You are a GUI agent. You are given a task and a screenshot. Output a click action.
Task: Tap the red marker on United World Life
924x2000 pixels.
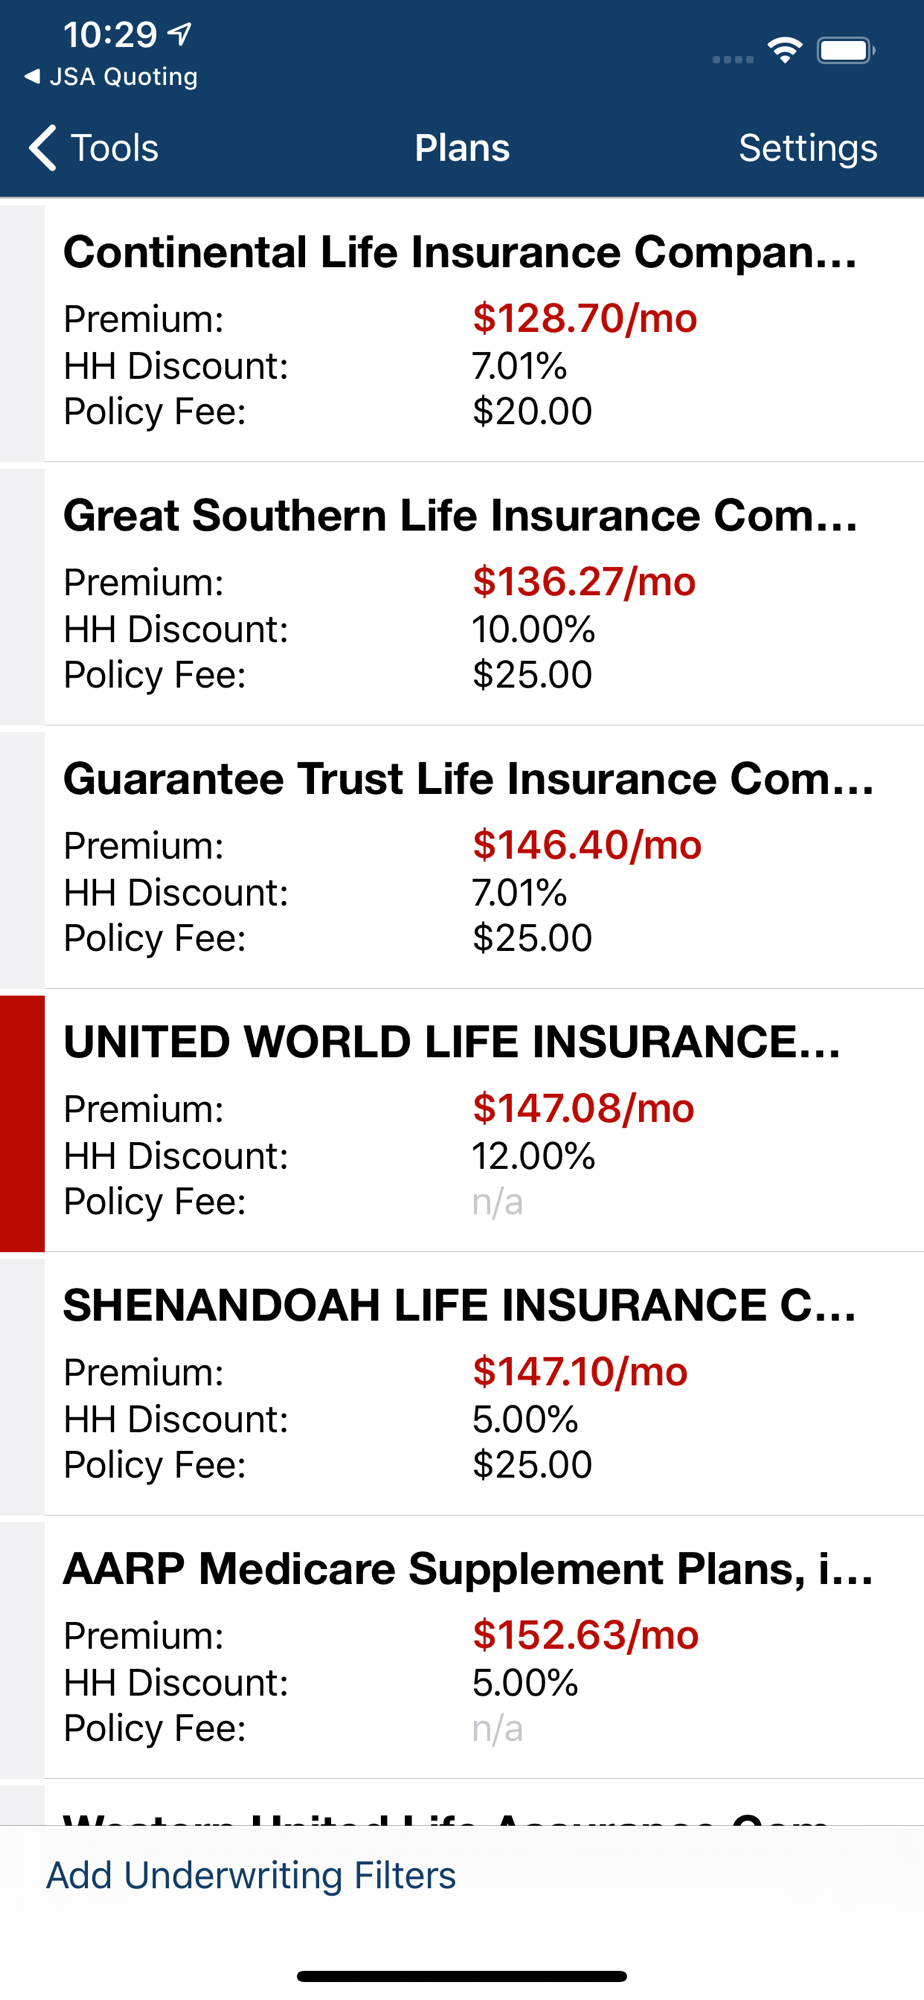click(x=22, y=1123)
